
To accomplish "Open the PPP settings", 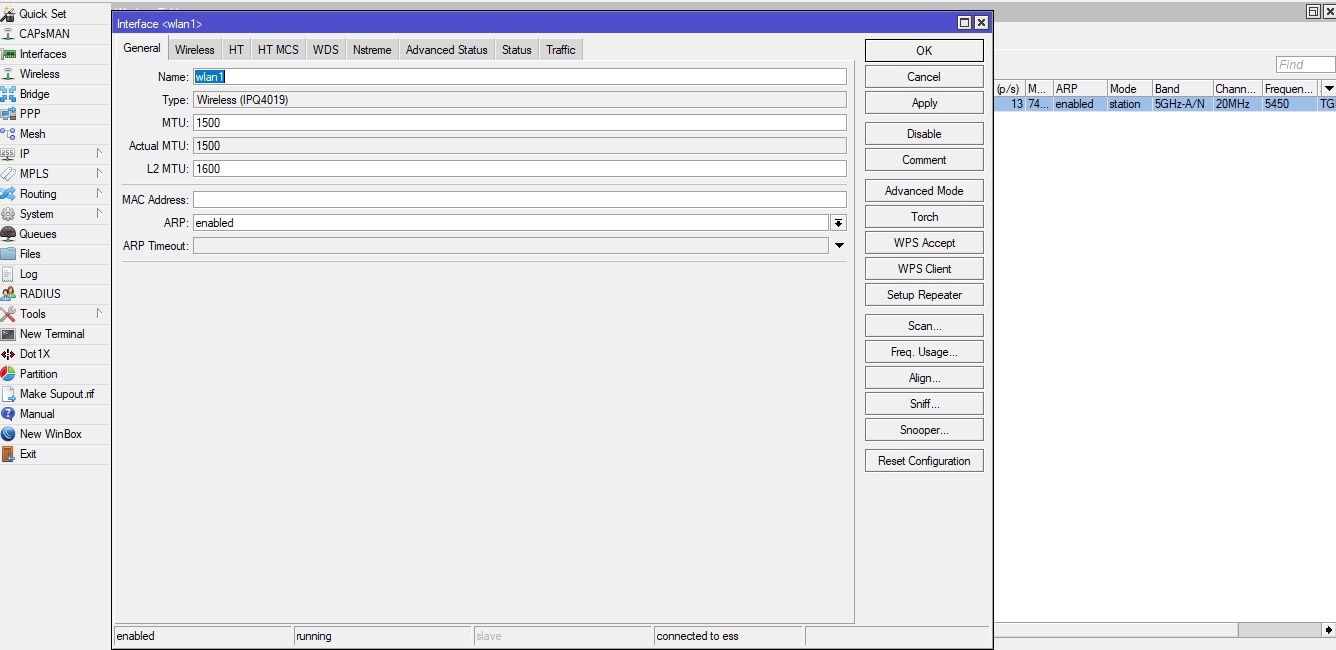I will point(33,113).
